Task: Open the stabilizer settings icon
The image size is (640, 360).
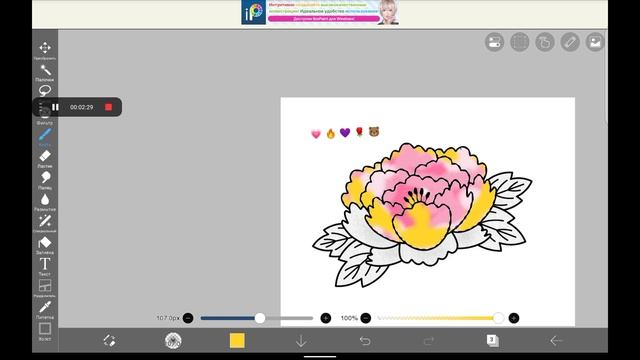Action: (x=494, y=42)
